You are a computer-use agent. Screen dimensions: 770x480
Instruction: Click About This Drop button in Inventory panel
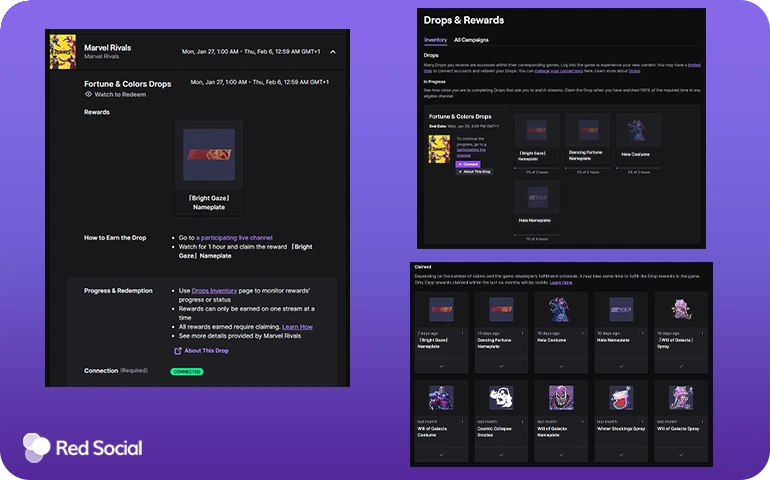474,172
